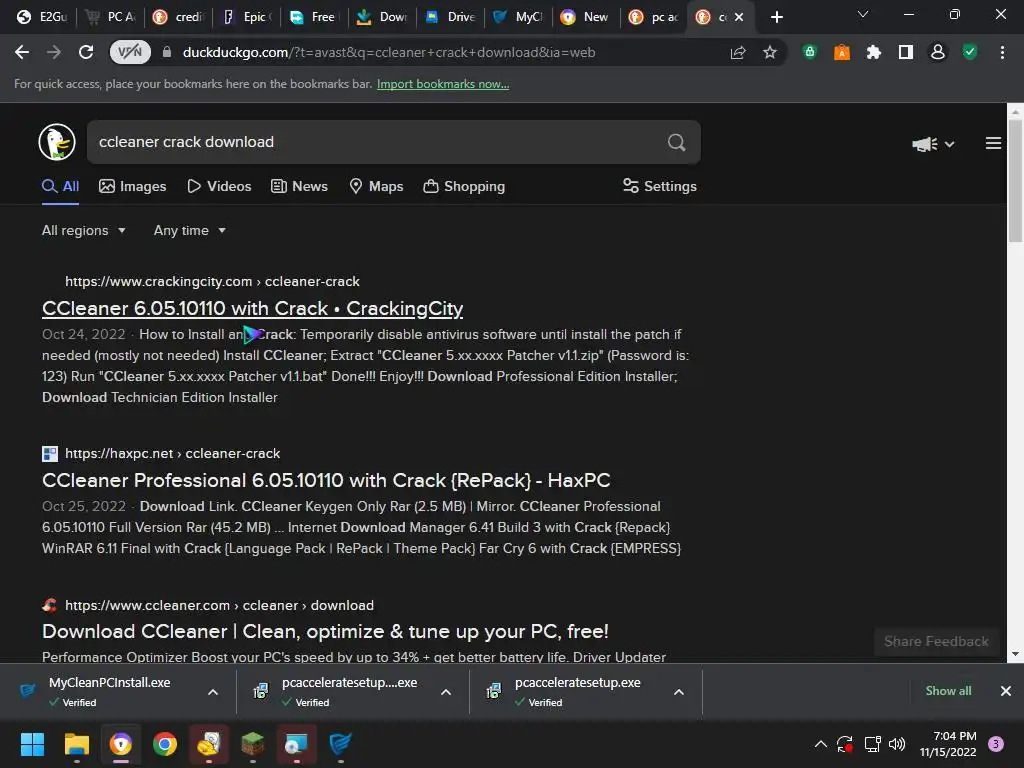Switch to the Drive browser tab
The image size is (1024, 768).
pos(451,17)
